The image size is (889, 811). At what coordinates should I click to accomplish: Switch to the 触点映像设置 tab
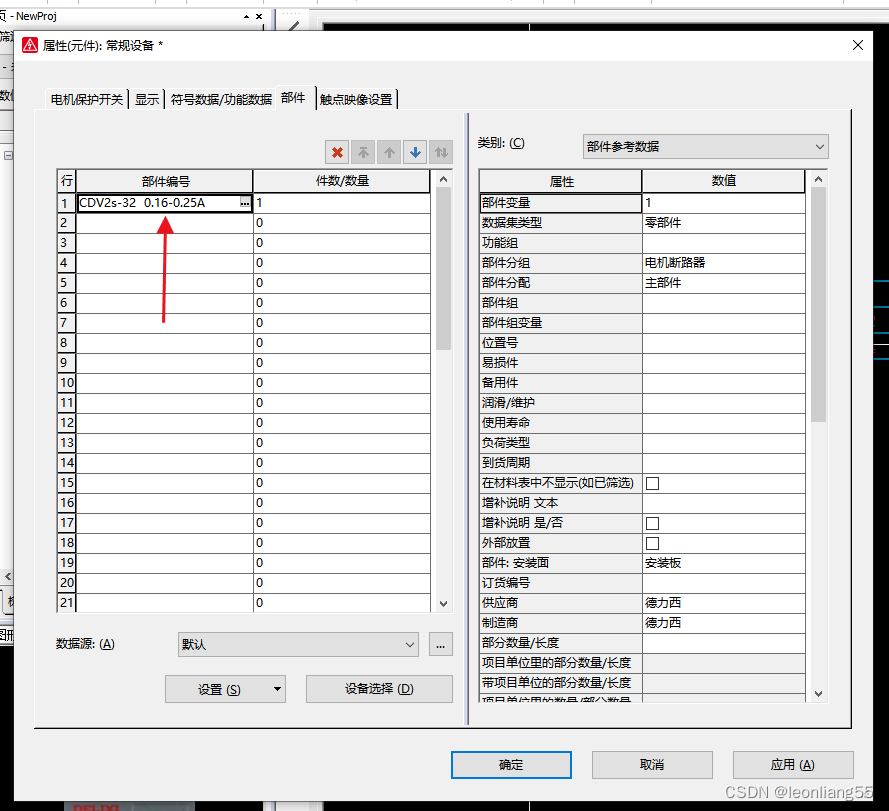[356, 99]
